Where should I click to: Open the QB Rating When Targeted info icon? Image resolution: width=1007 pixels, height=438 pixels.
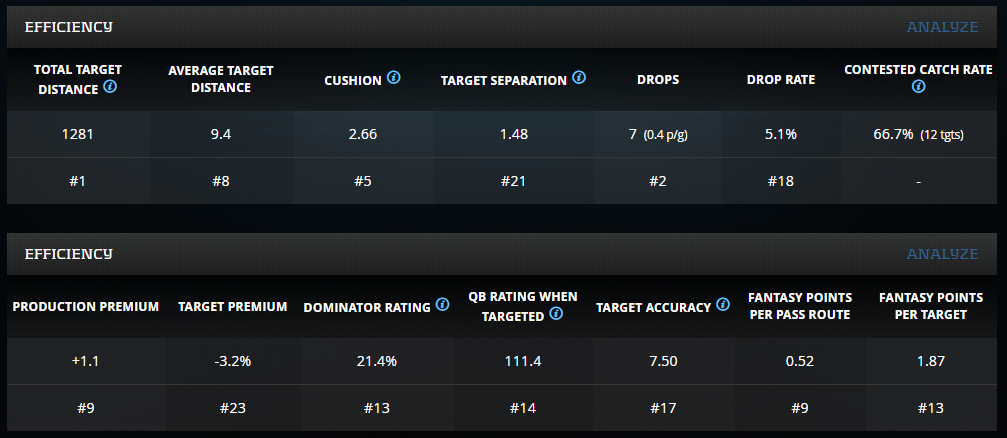(556, 315)
